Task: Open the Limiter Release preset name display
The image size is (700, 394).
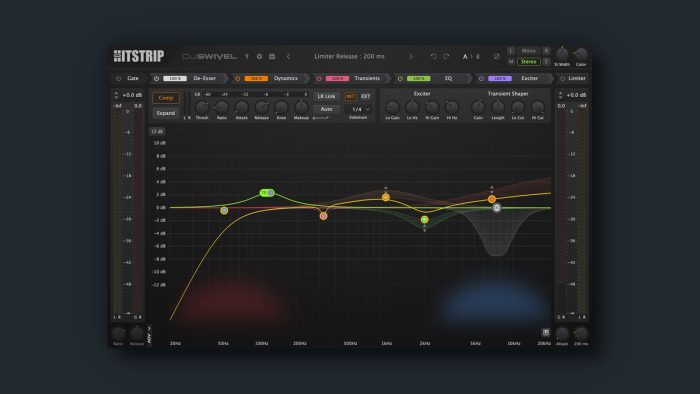Action: (x=349, y=57)
